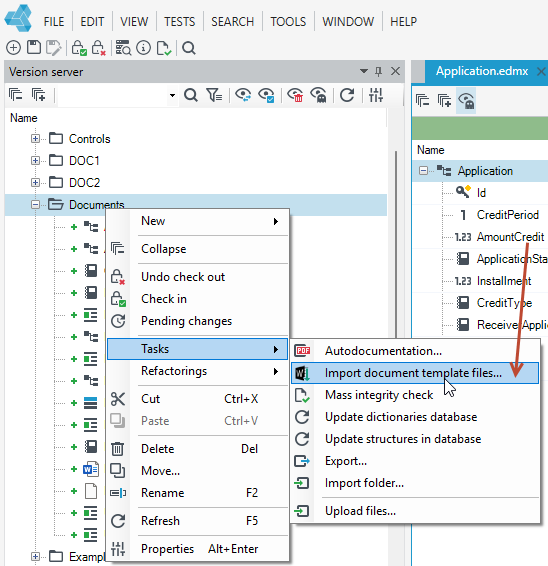Collapse all nodes in Version server panel

pyautogui.click(x=16, y=95)
